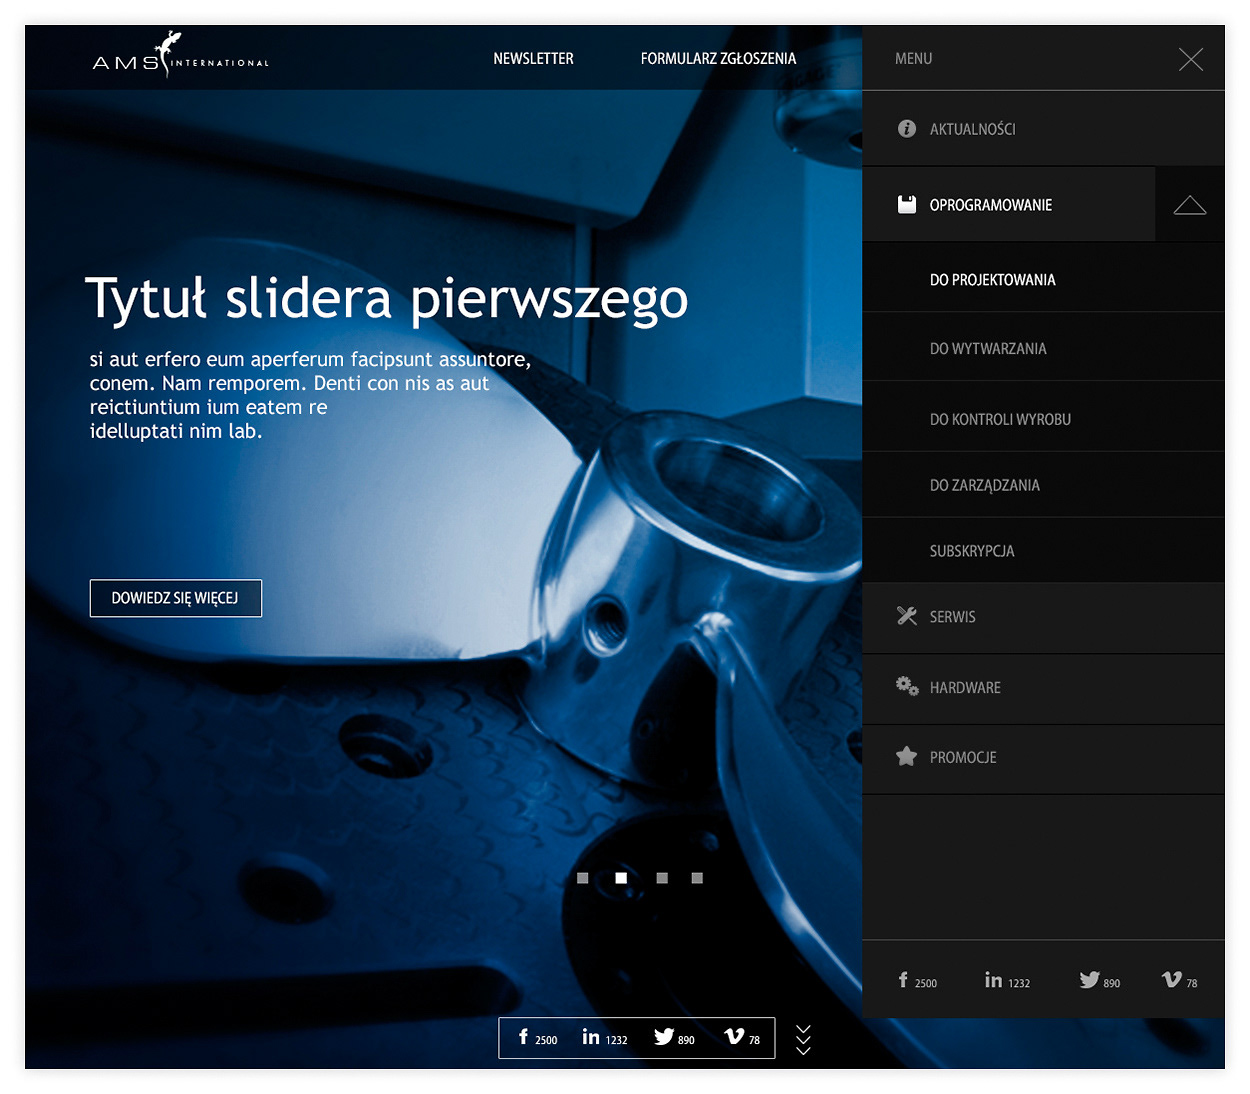Click the wrench icon beside Serwis
The height and width of the screenshot is (1094, 1250).
[x=907, y=616]
